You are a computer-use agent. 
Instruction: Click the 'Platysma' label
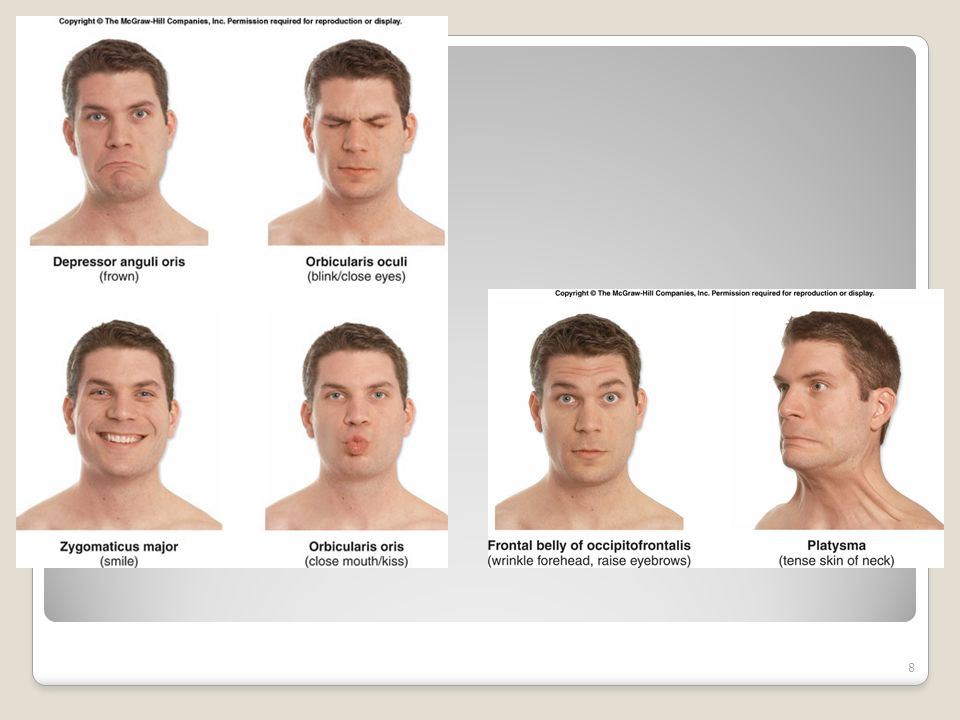pyautogui.click(x=836, y=545)
